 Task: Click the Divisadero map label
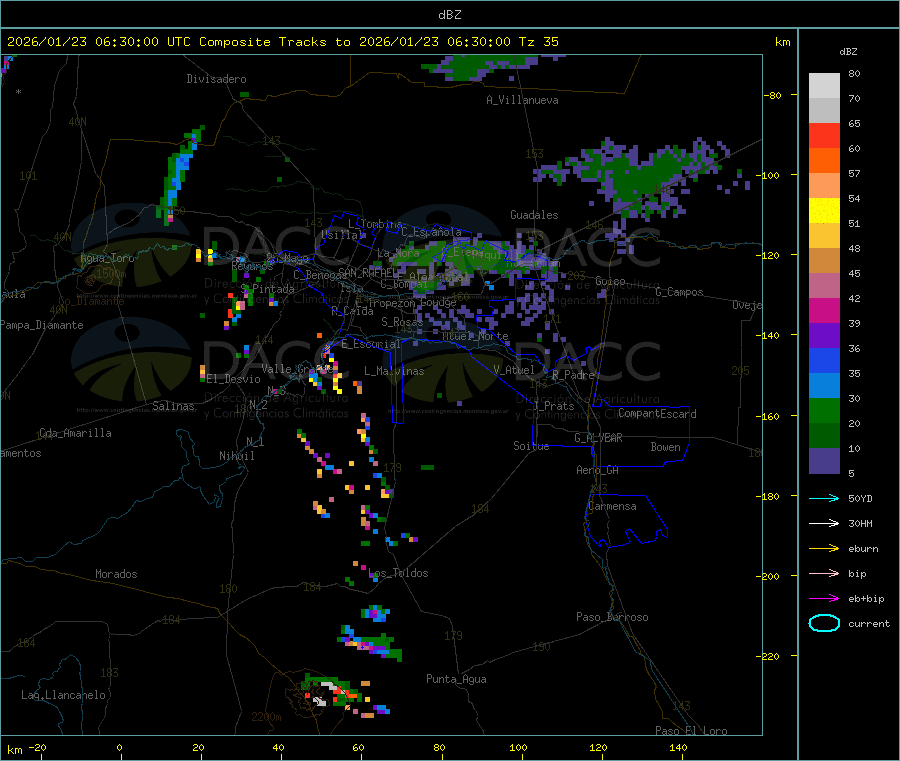pos(216,79)
